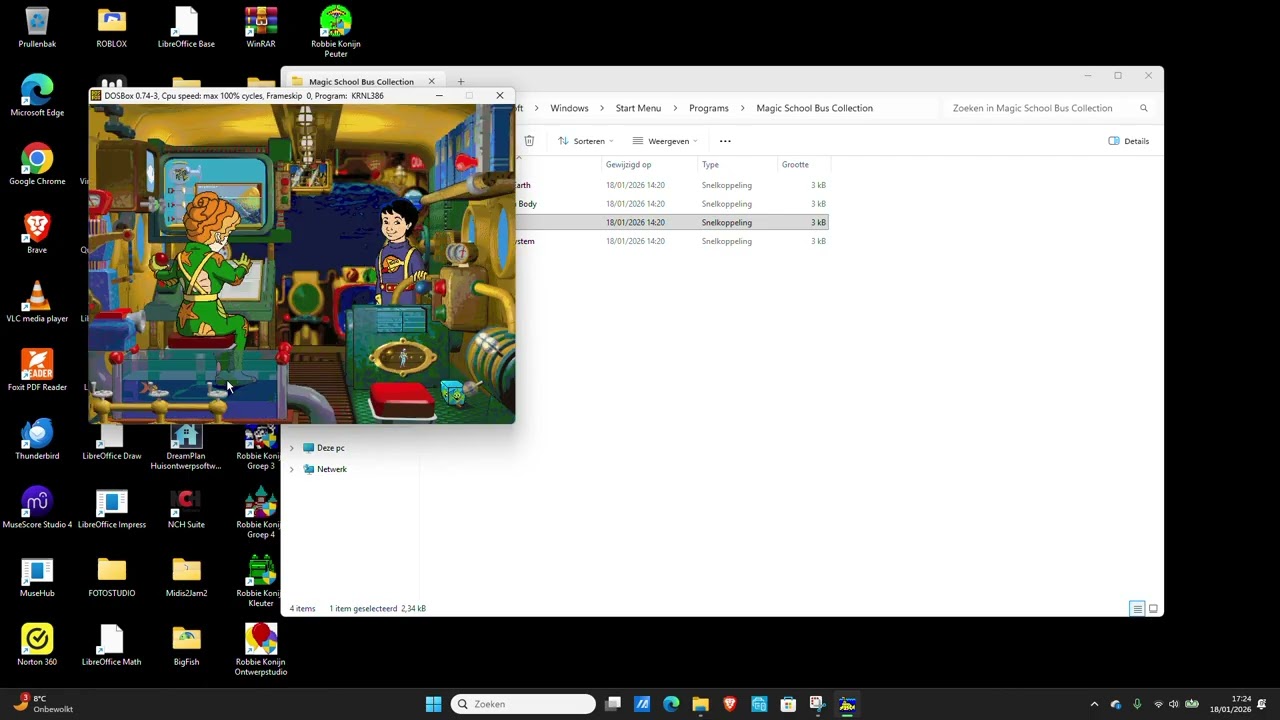Viewport: 1280px width, 720px height.
Task: Switch Explorer to large thumbnails view
Action: point(1153,609)
